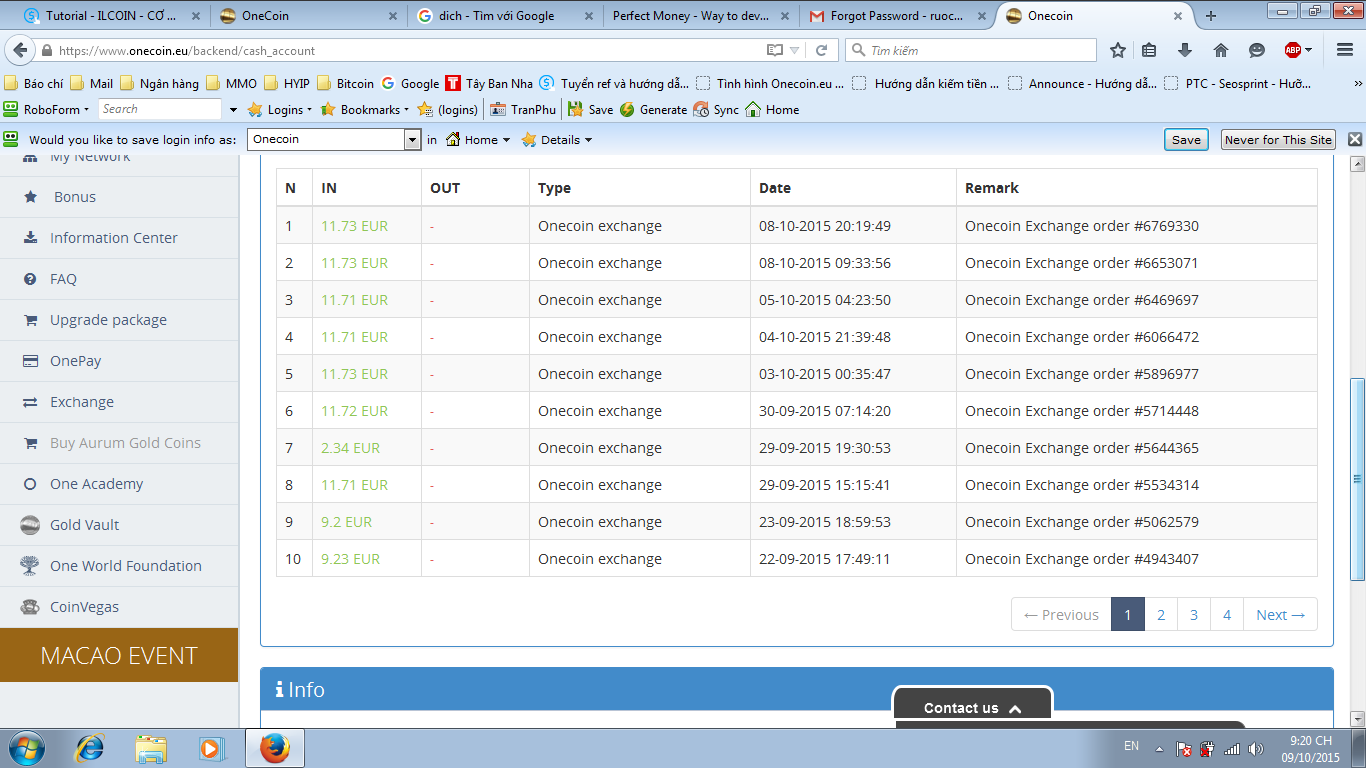Screen dimensions: 1366x768
Task: Click the question mark icon beside FAQ
Action: [x=30, y=279]
